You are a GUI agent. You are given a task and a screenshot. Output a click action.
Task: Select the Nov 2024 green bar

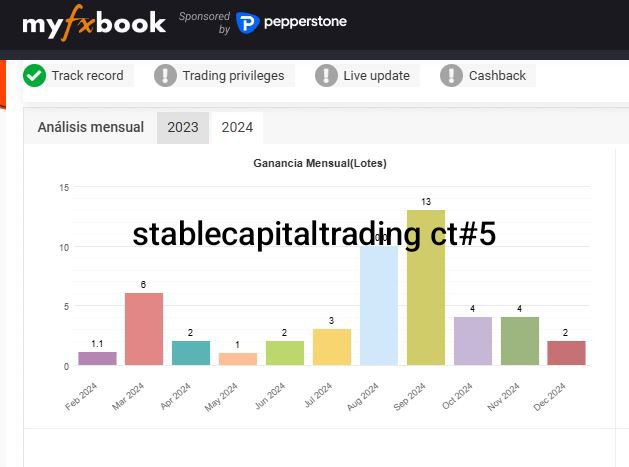[x=520, y=341]
